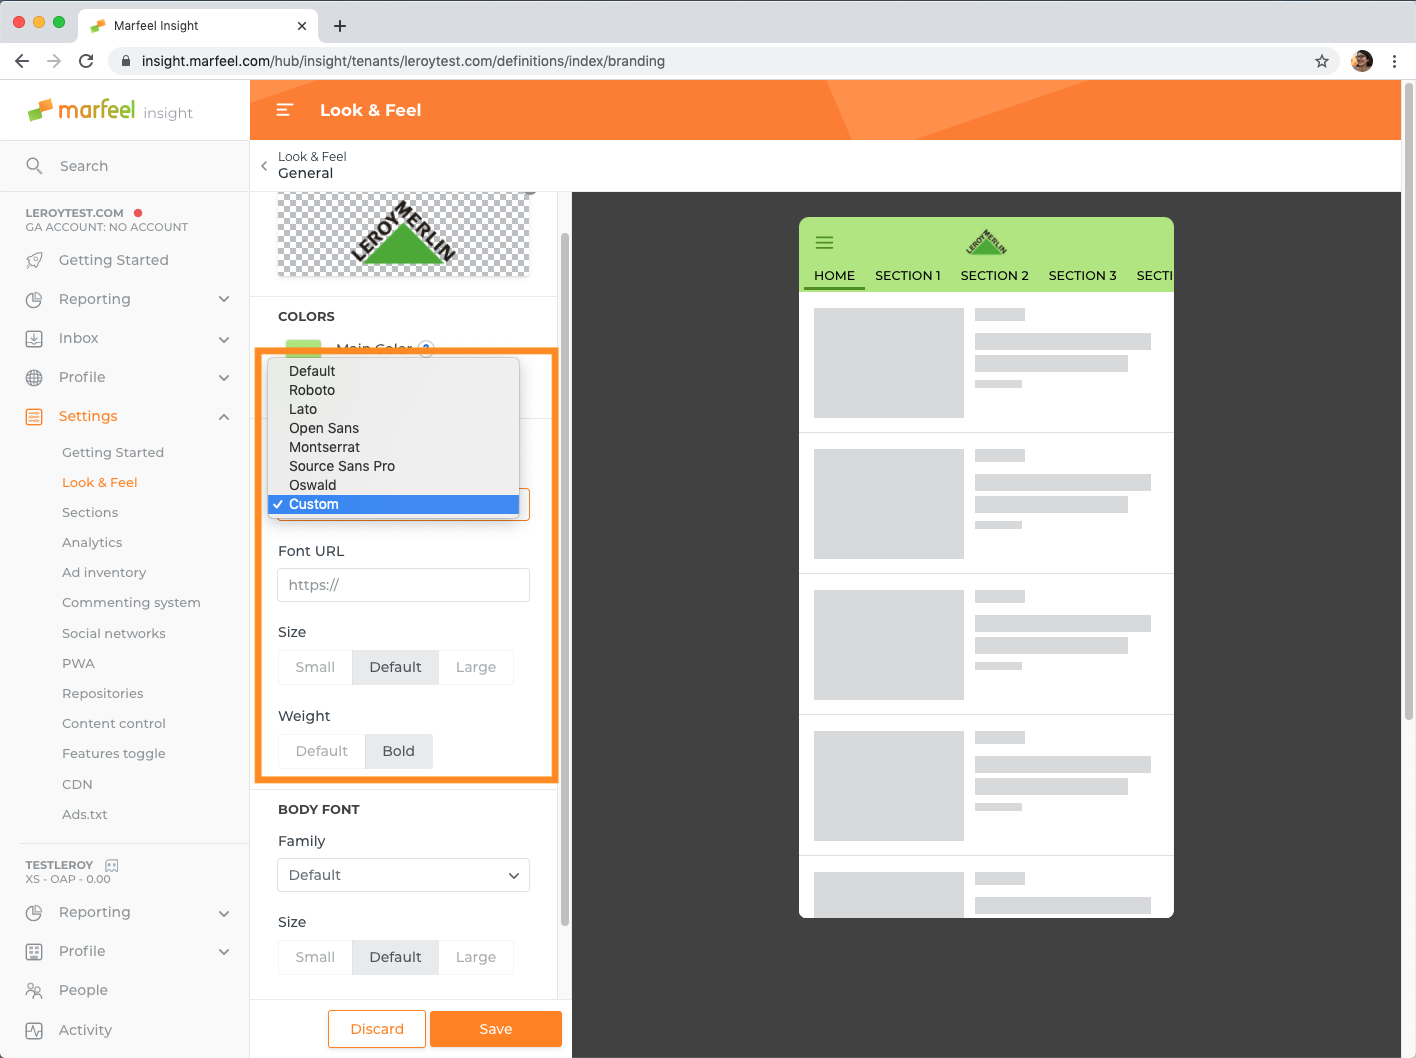Select Small body font size
The height and width of the screenshot is (1058, 1416).
(x=315, y=957)
